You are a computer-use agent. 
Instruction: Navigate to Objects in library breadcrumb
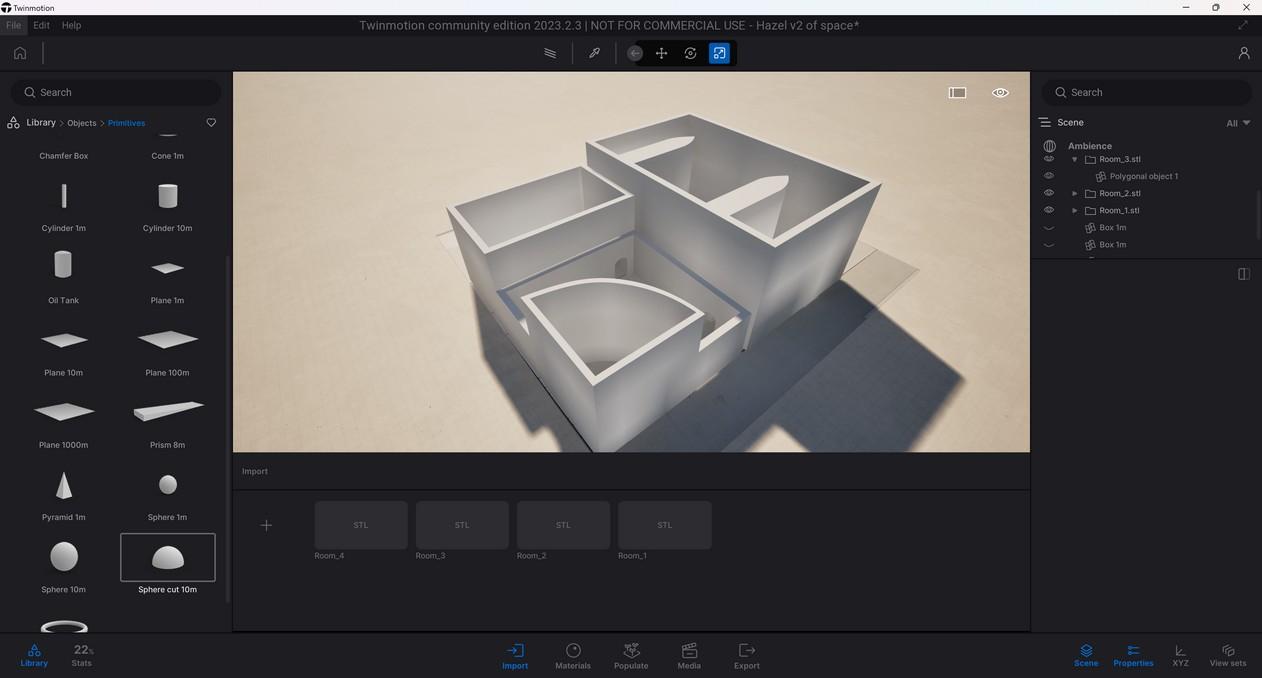(82, 123)
